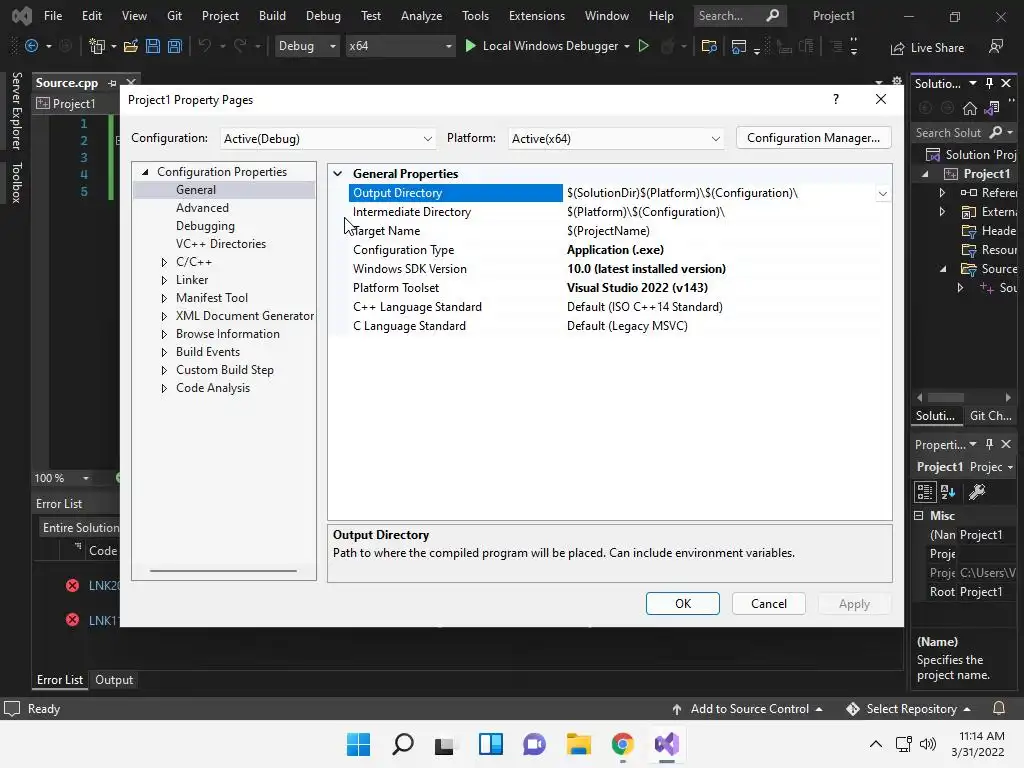The width and height of the screenshot is (1024, 768).
Task: Click the Alphabetical sort icon in Properties panel
Action: pos(948,492)
